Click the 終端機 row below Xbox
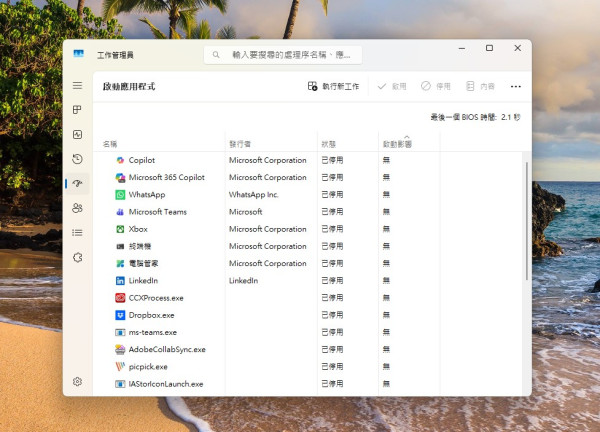 tap(140, 246)
